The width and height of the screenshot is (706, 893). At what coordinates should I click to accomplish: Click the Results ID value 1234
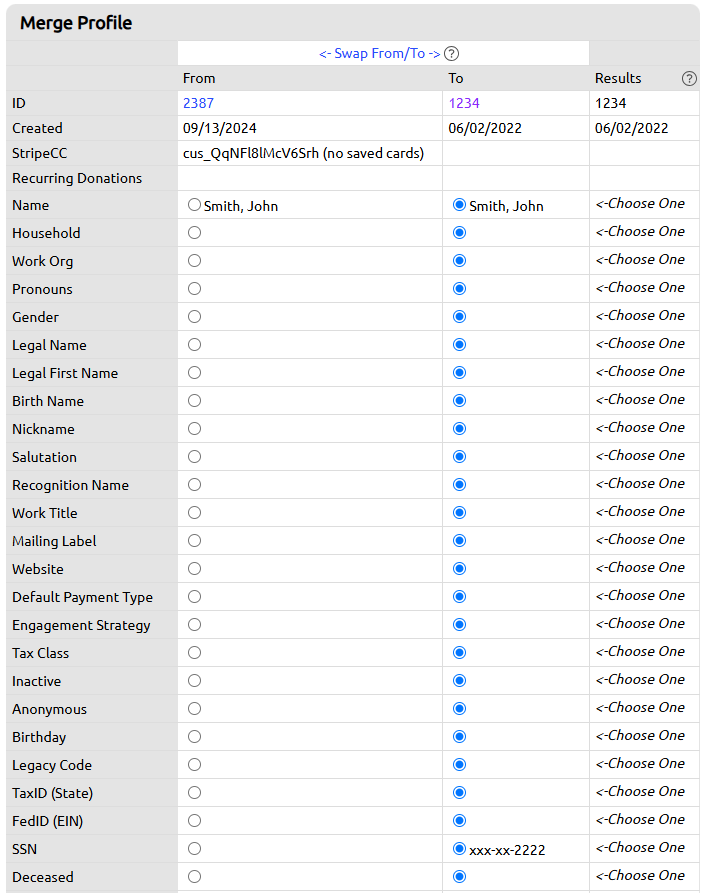[x=610, y=103]
